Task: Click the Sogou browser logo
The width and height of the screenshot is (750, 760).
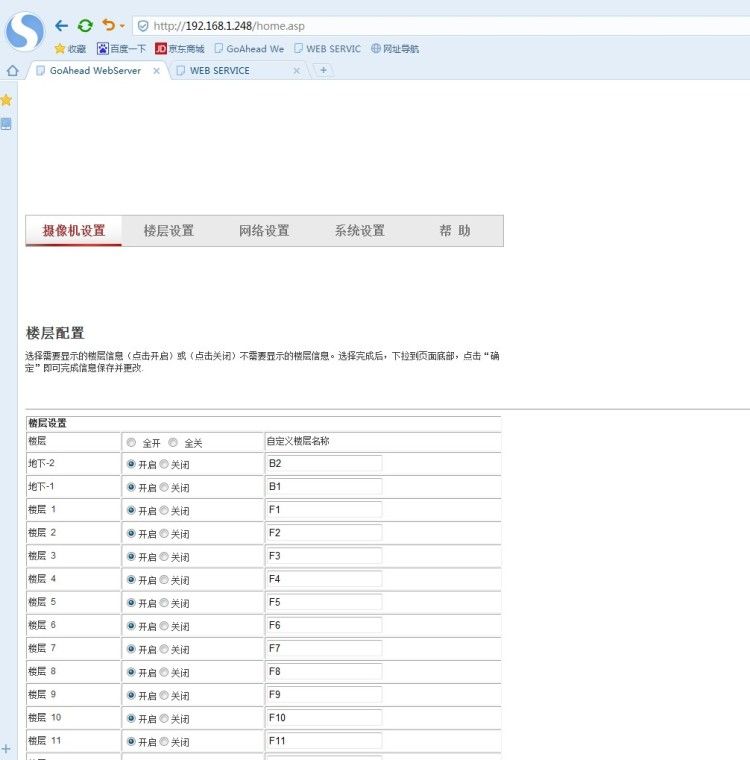Action: click(x=24, y=32)
